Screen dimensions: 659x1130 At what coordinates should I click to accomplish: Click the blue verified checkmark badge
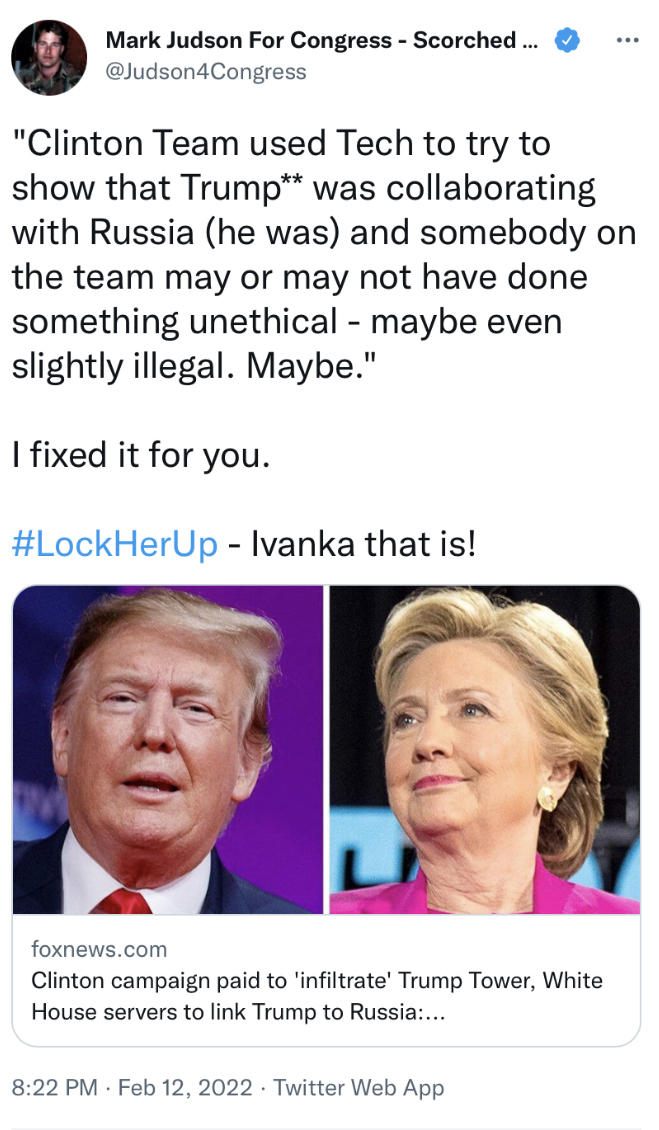[567, 40]
